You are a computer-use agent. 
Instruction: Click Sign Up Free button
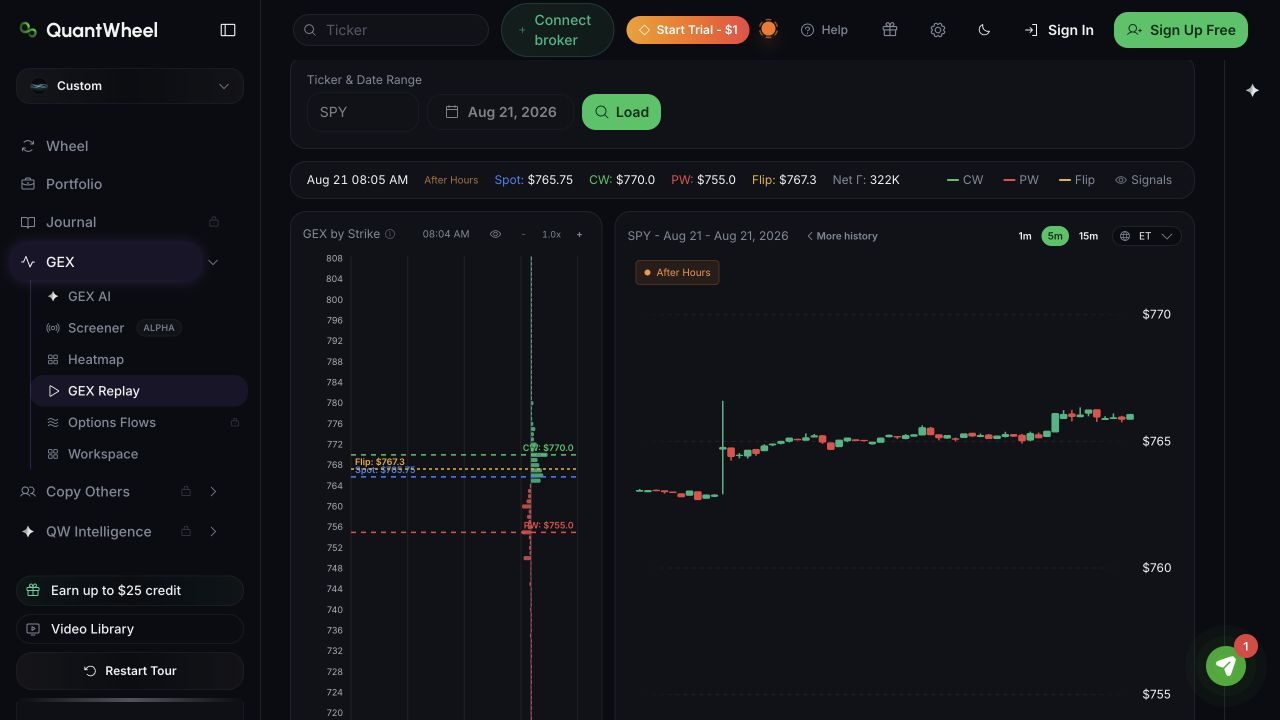(1181, 30)
